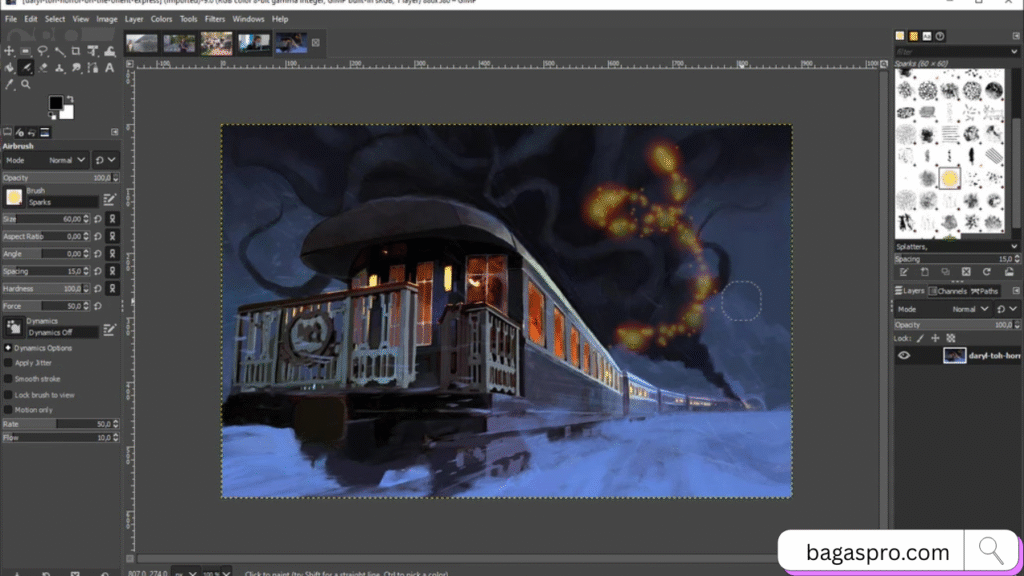Select the Move tool in the toolbox

[9, 51]
